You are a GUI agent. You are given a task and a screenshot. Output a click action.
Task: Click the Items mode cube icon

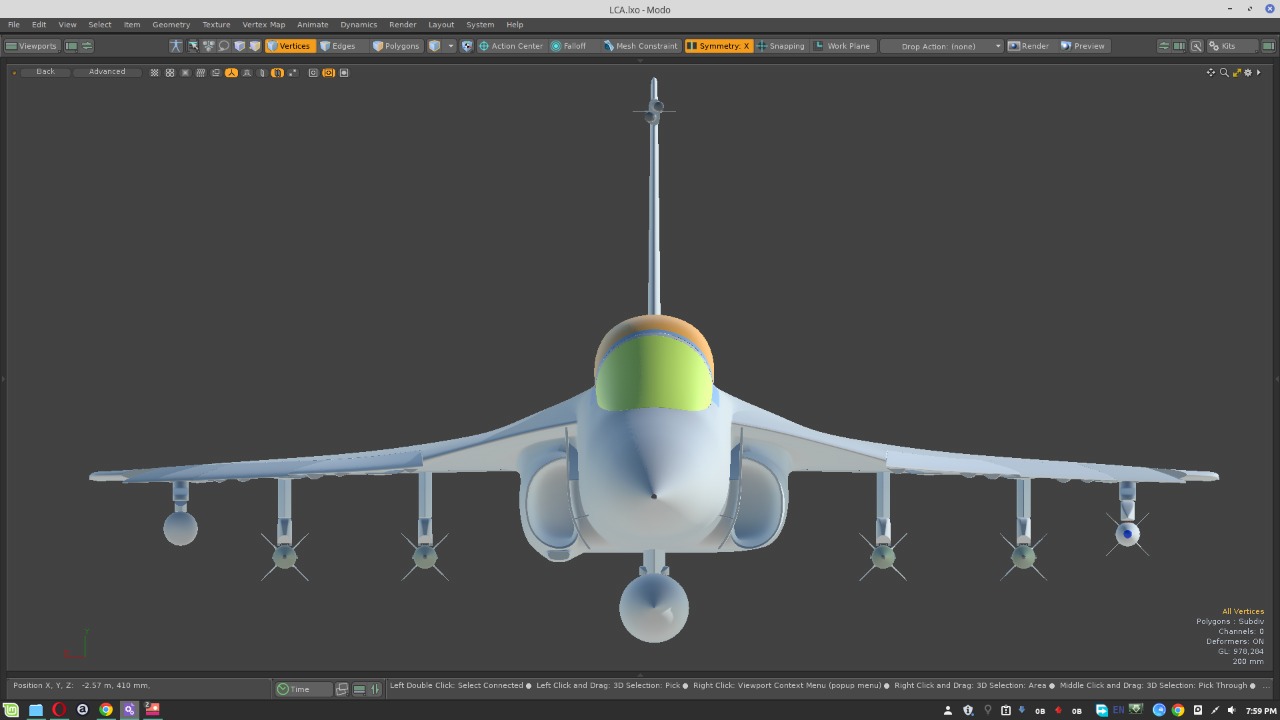(239, 46)
